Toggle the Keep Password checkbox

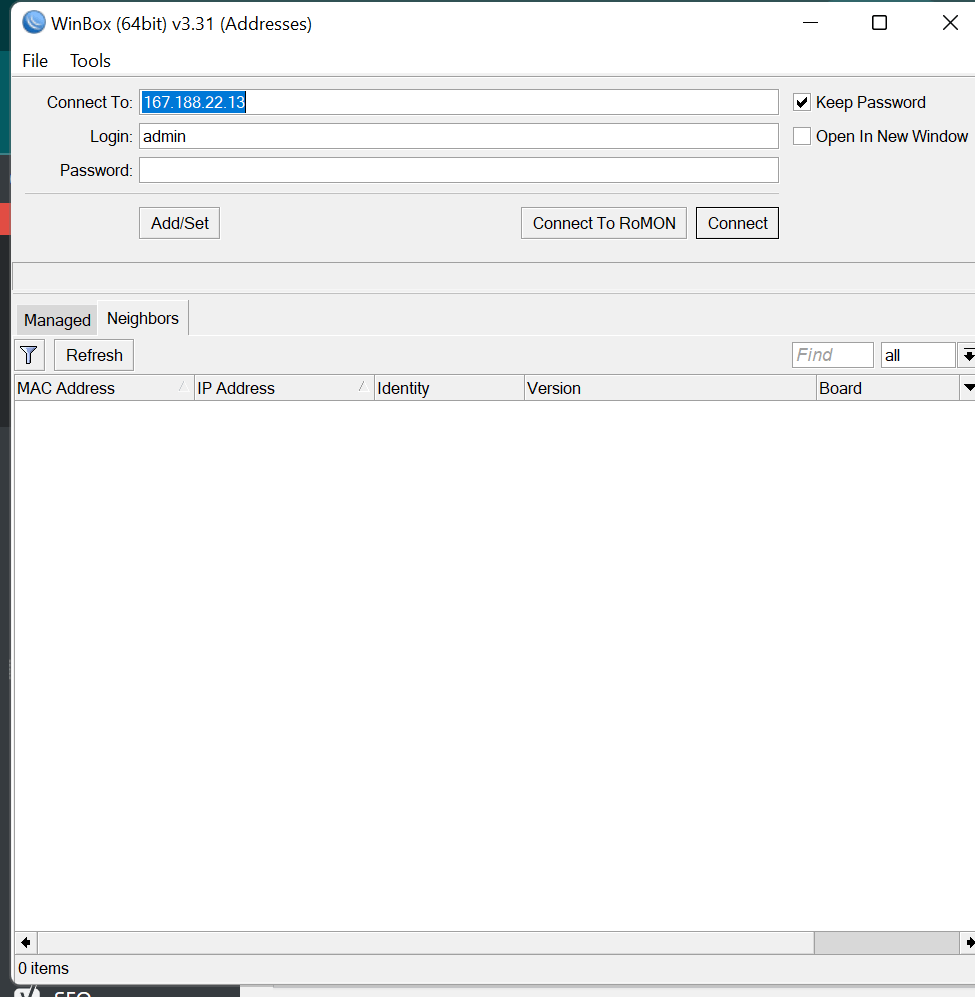coord(801,102)
